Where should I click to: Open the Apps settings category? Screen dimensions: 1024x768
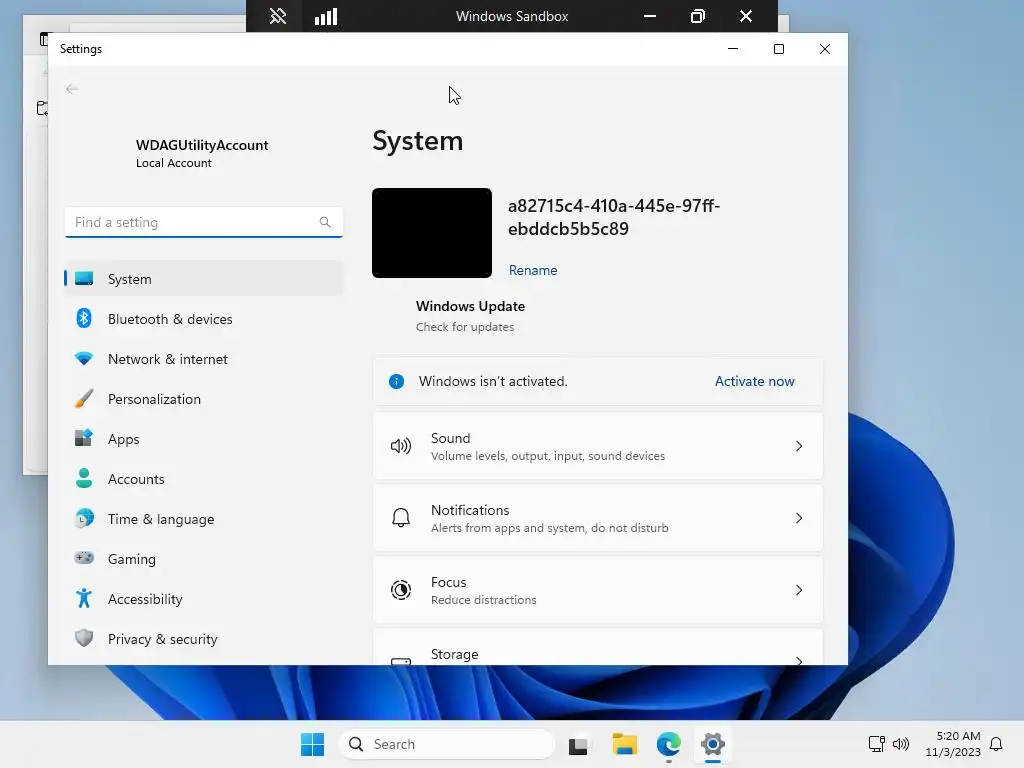(203, 439)
